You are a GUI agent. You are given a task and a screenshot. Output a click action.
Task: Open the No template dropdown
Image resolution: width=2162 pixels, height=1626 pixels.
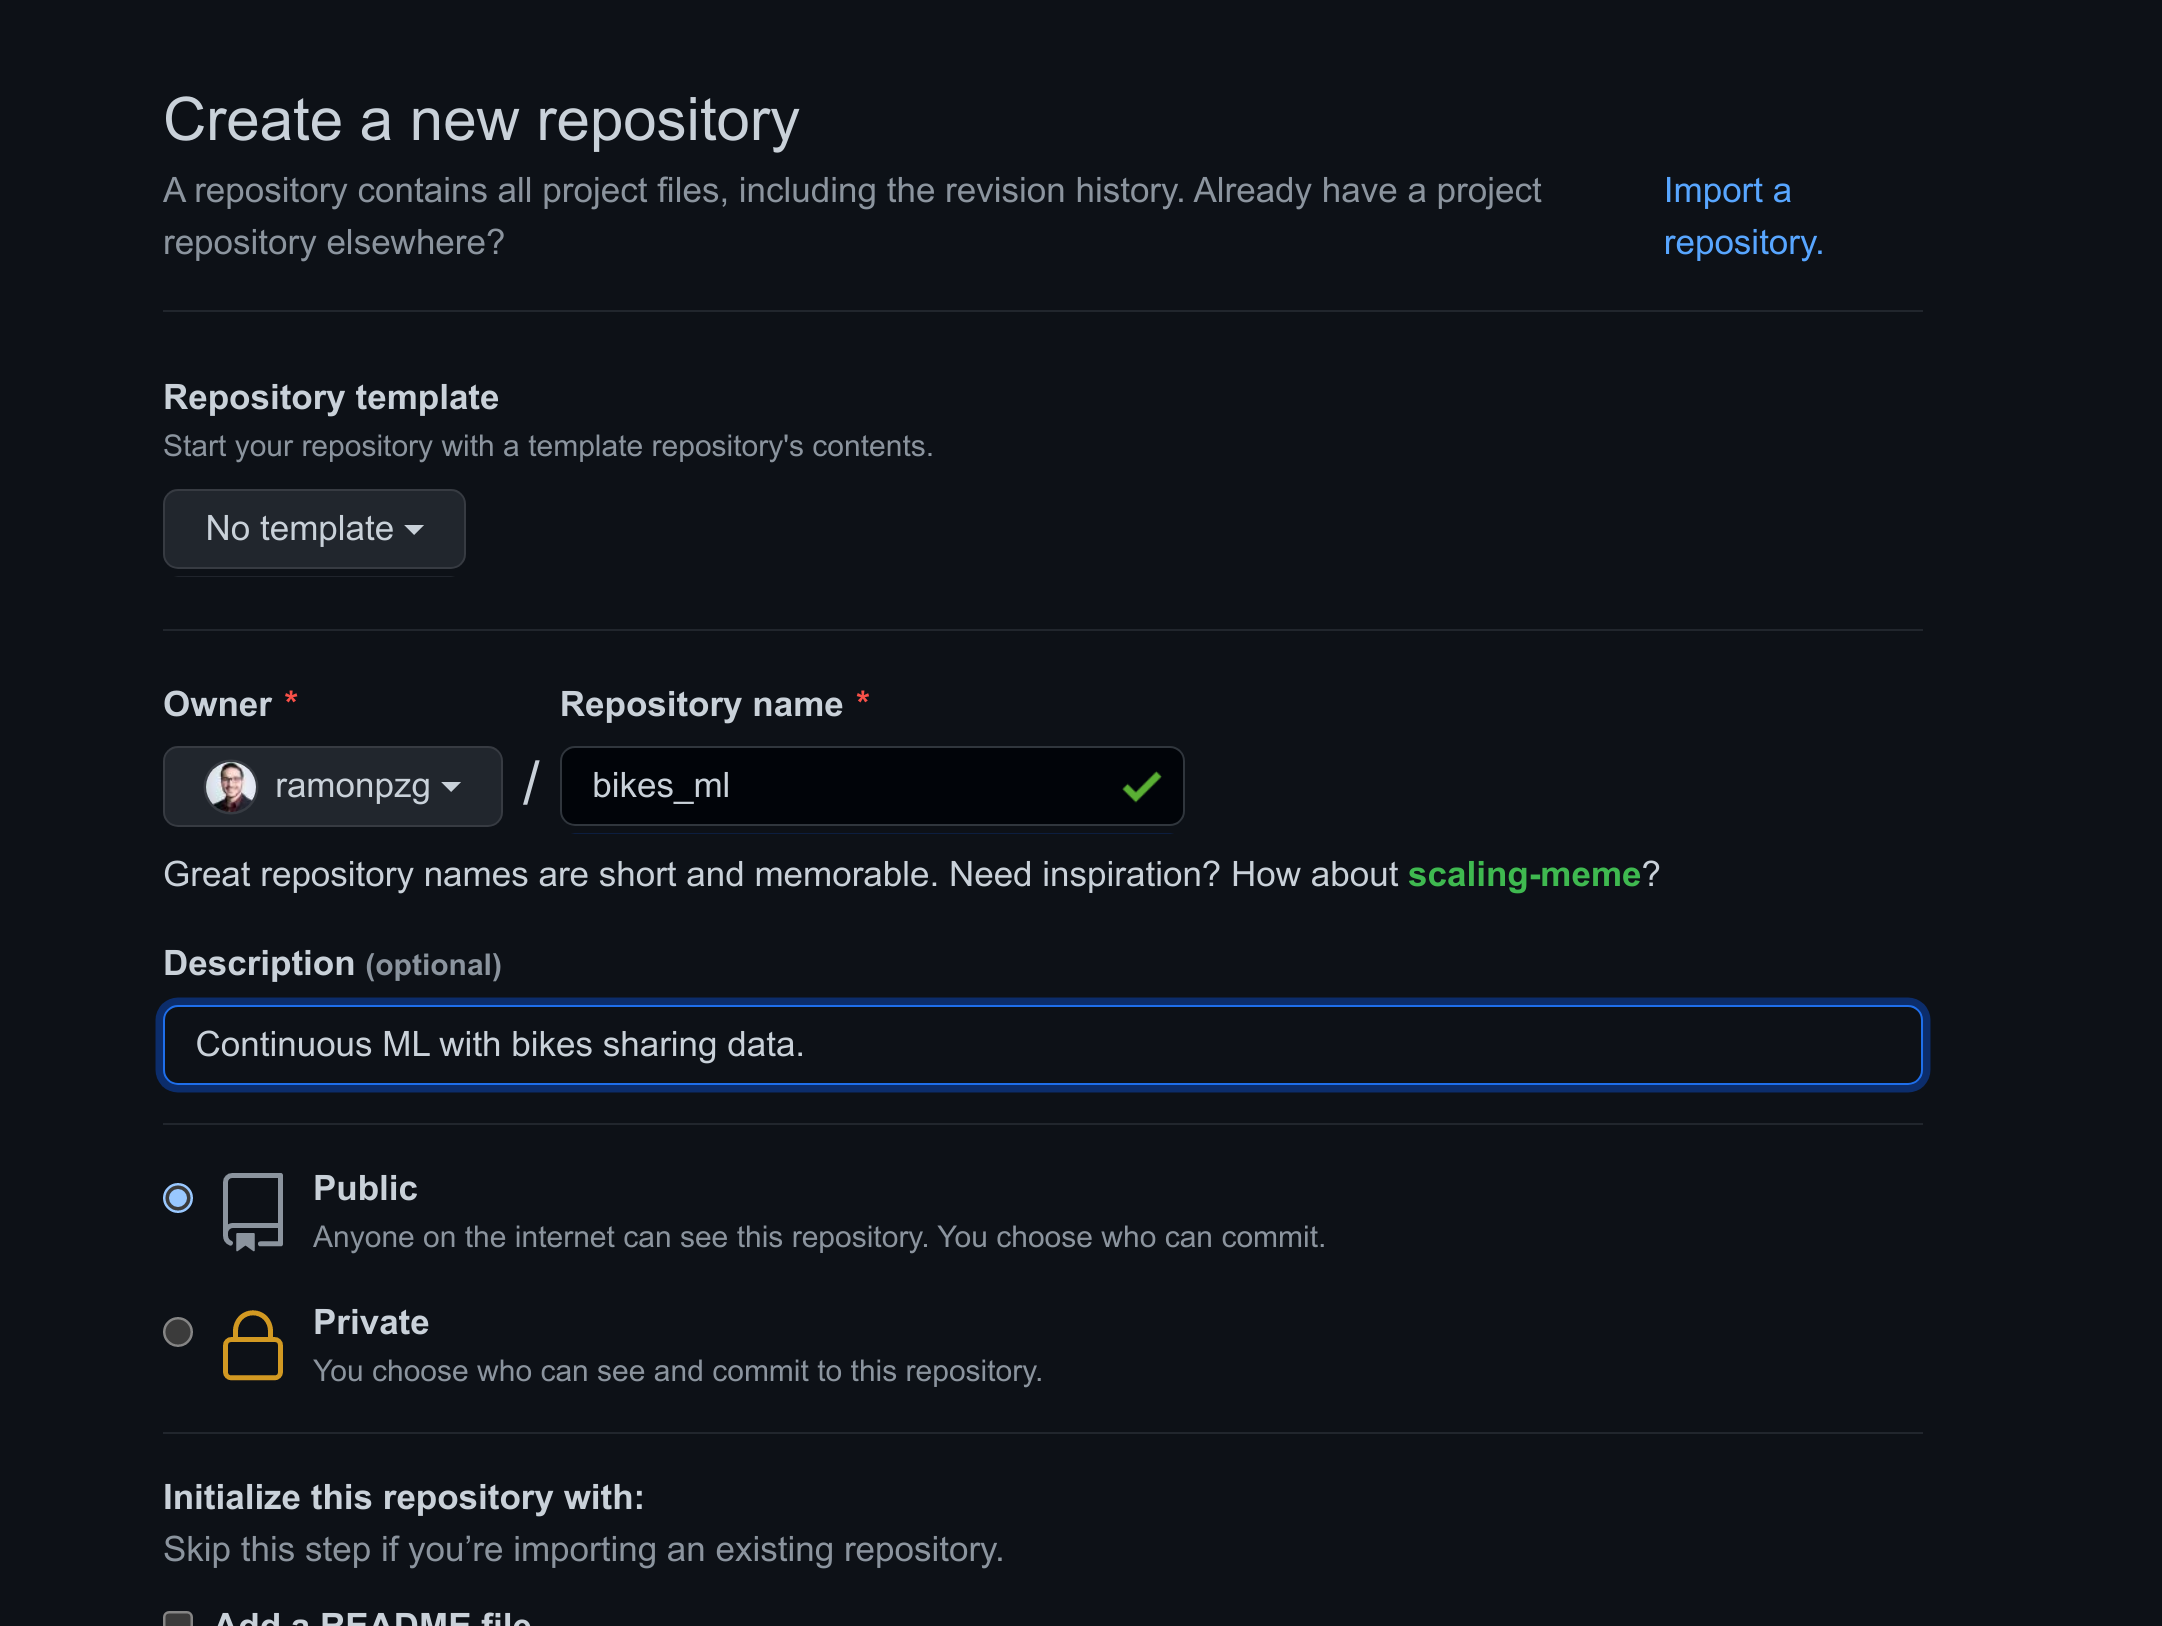coord(314,529)
